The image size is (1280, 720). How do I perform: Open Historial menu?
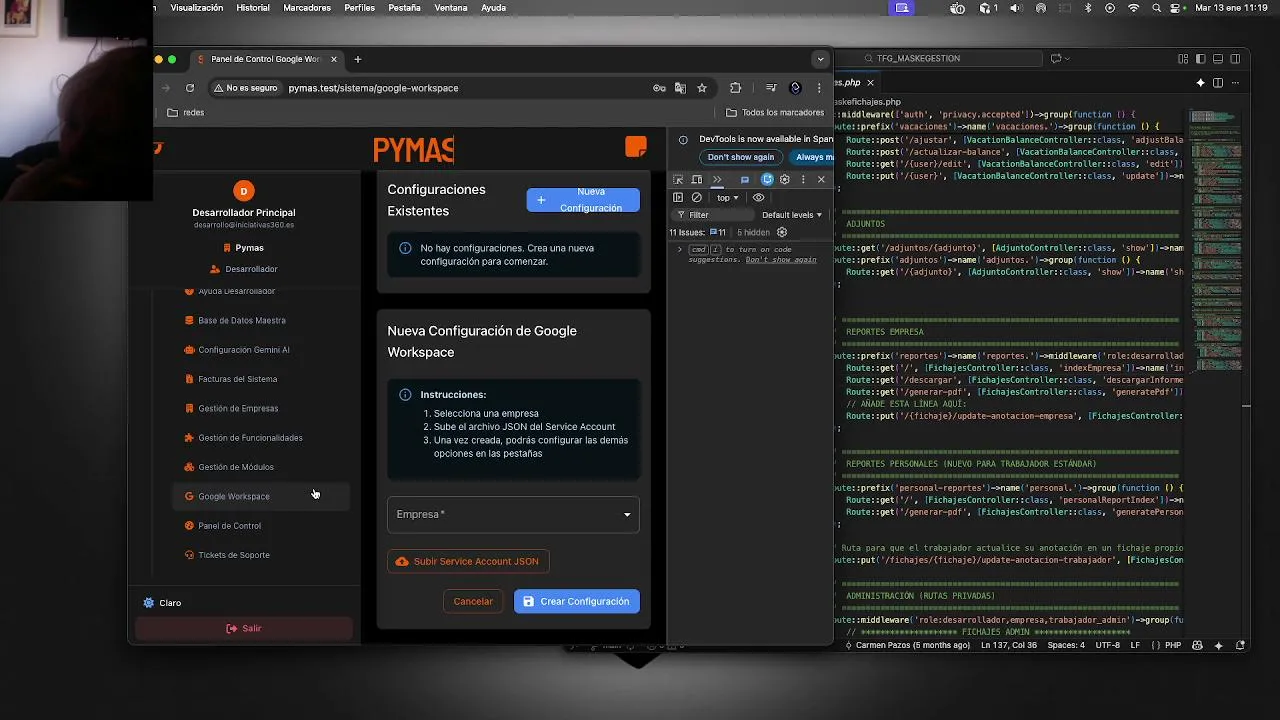(253, 8)
